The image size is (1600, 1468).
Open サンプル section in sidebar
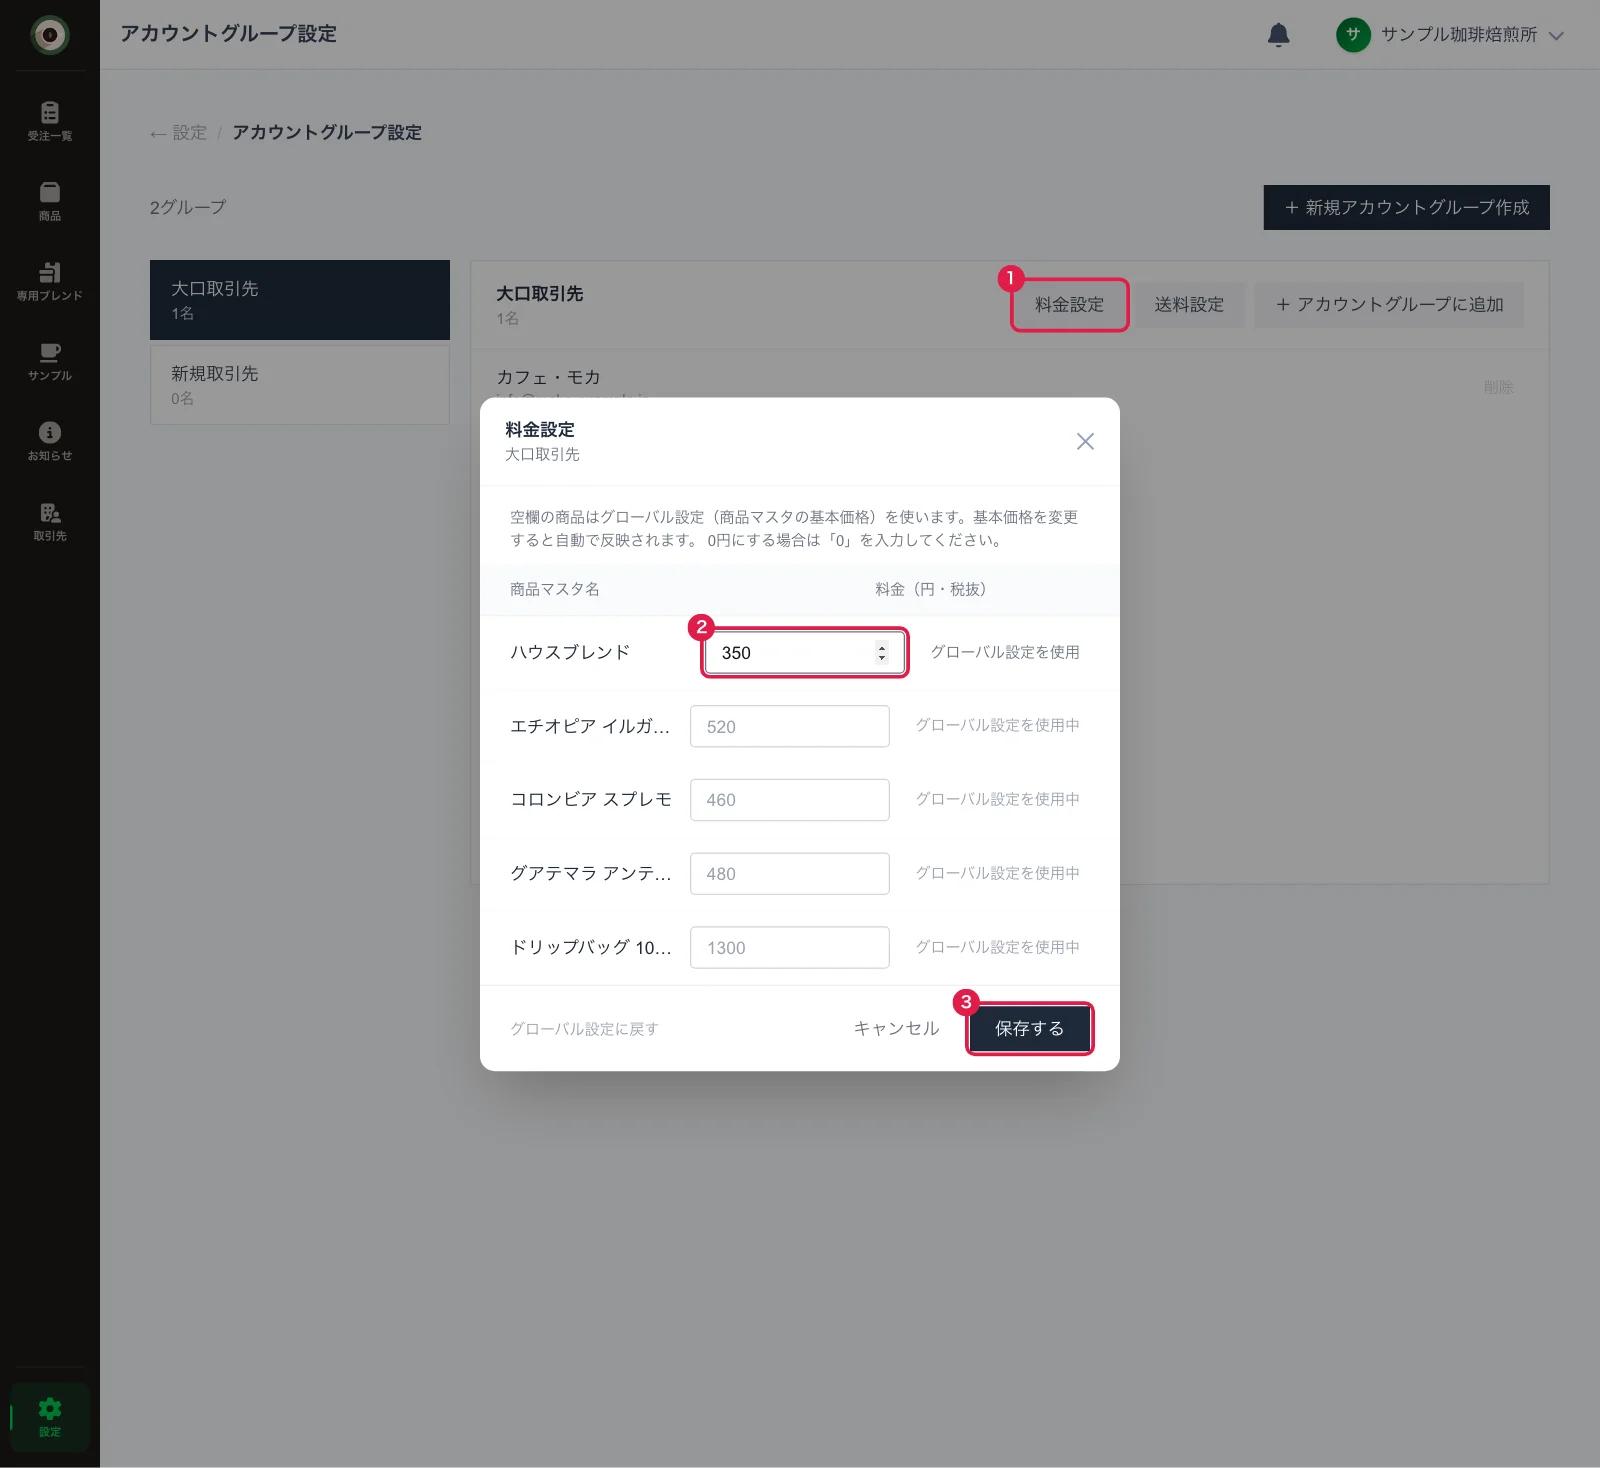coord(50,361)
